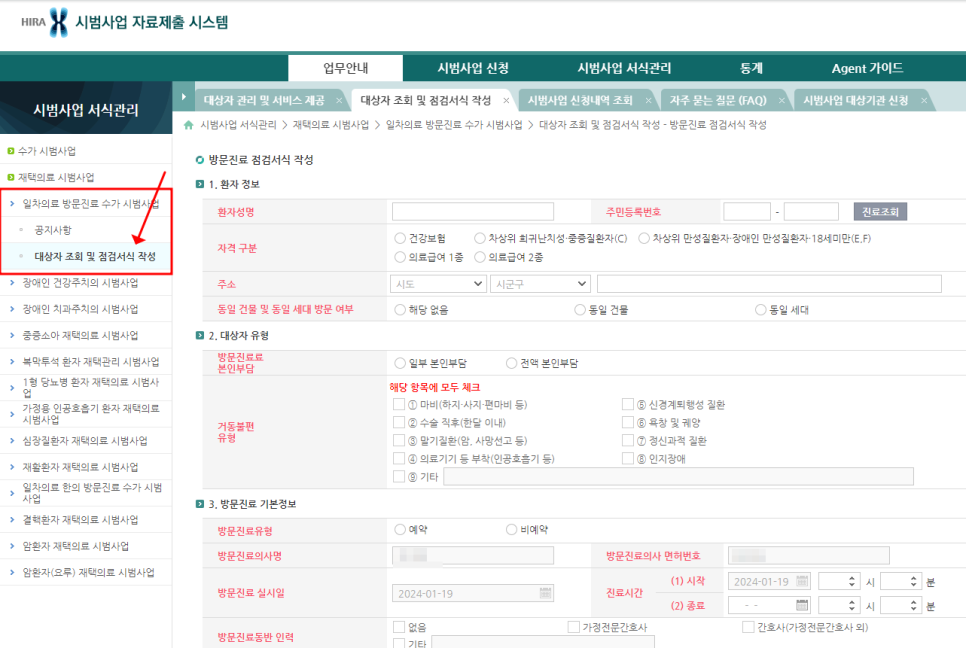Click the 환자성명 input field
The width and height of the screenshot is (966, 648).
pos(473,212)
